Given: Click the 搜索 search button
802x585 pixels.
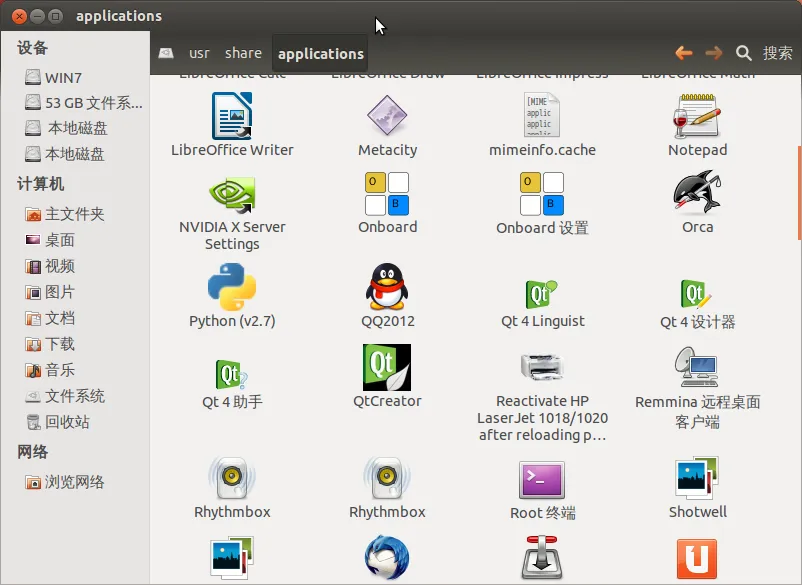Looking at the screenshot, I should (765, 53).
